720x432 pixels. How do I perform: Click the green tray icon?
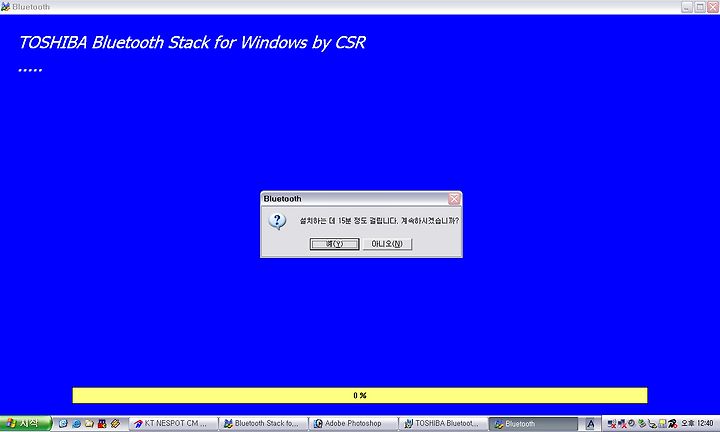tap(642, 424)
